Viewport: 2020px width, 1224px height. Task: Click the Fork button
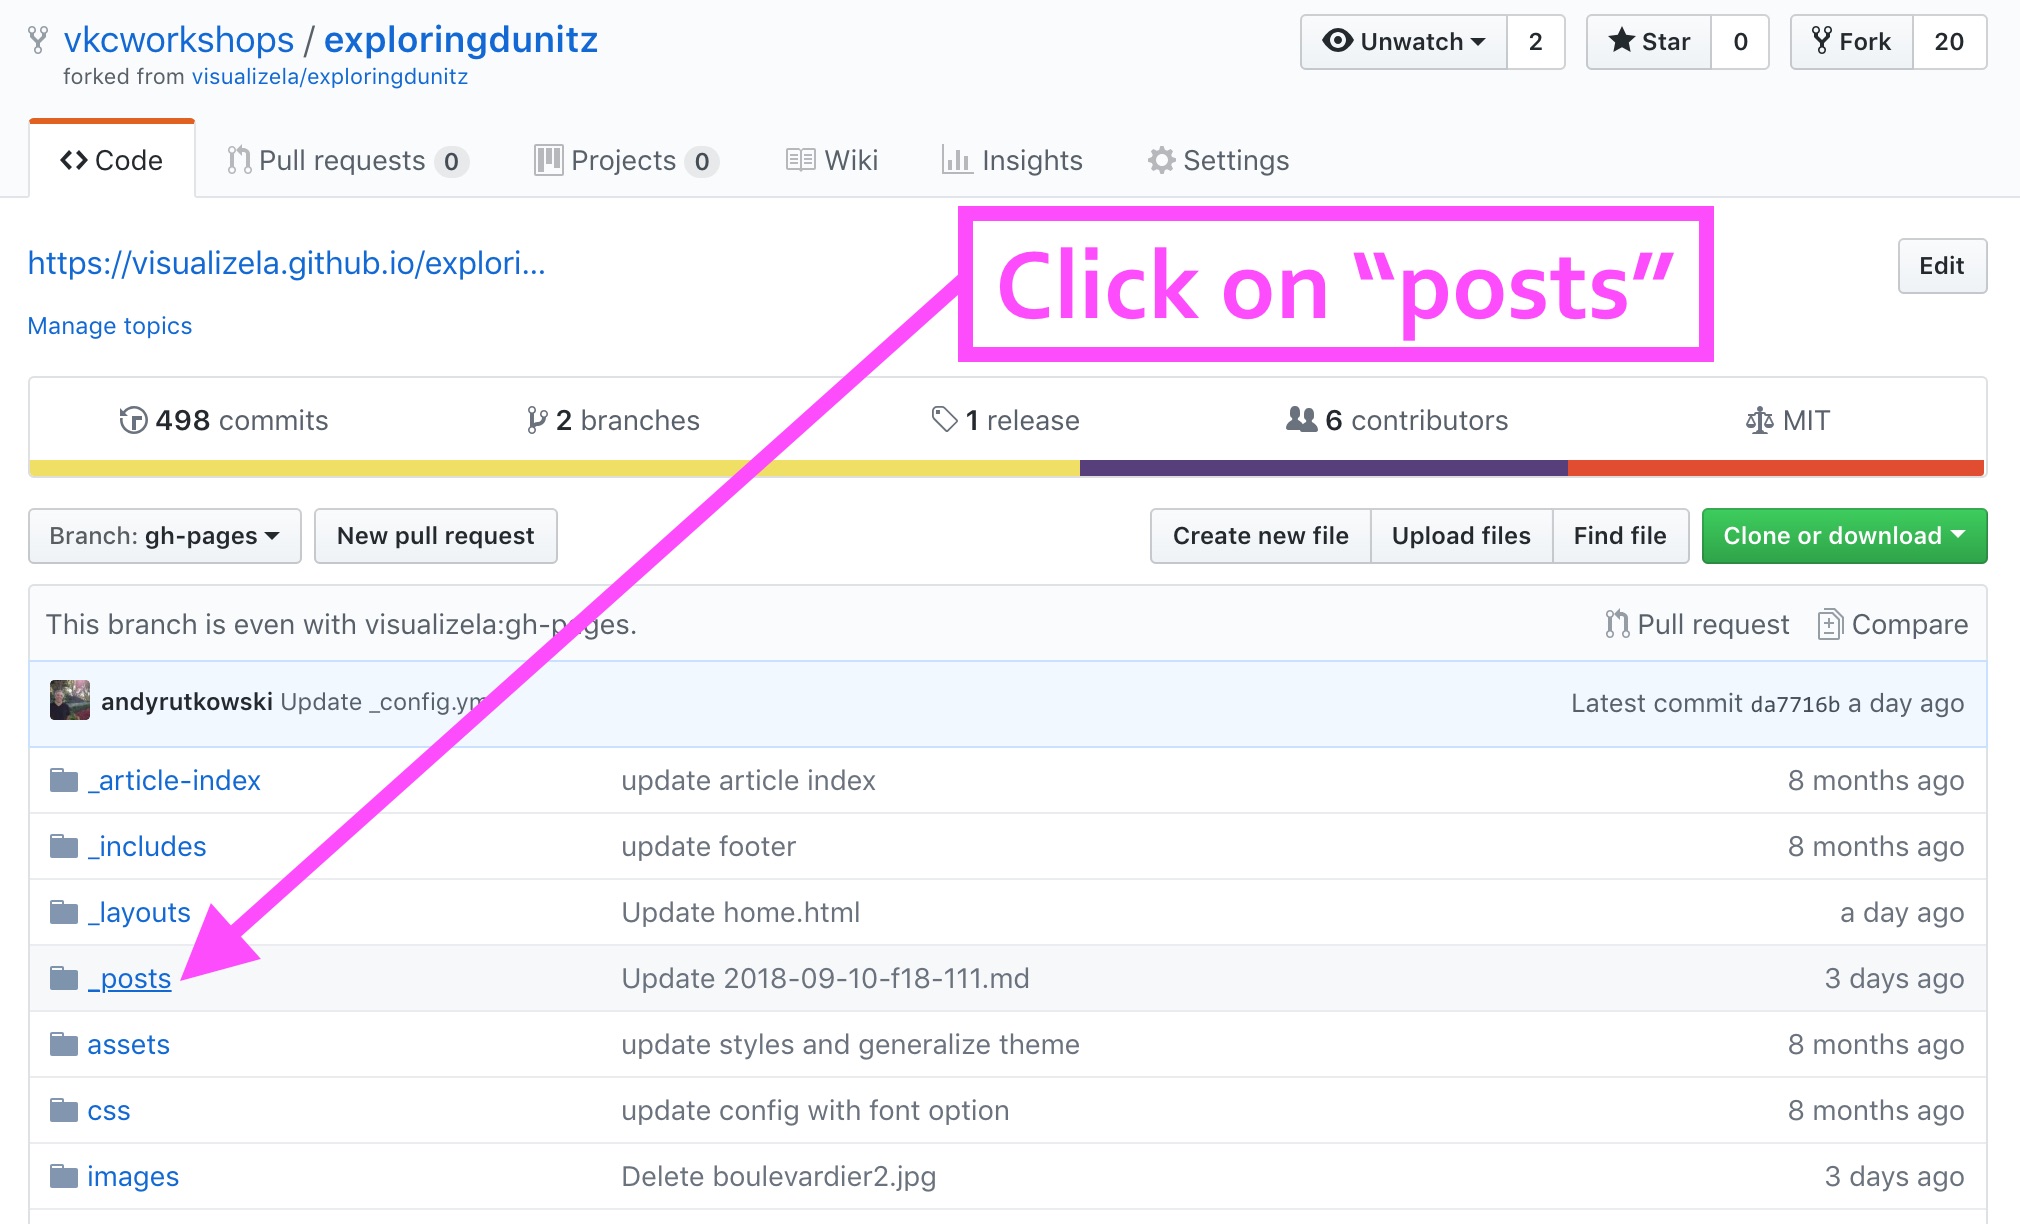coord(1851,42)
